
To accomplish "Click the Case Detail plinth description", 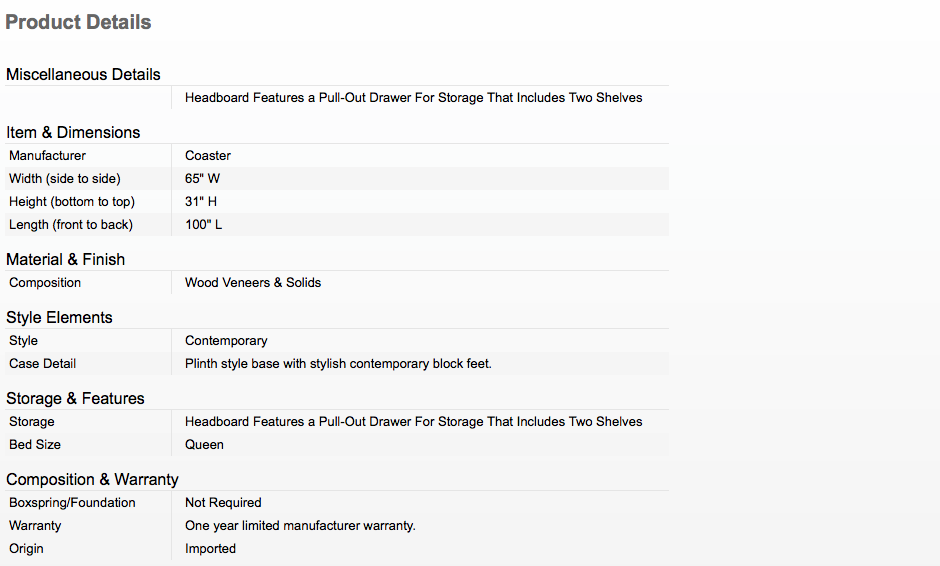I will 338,364.
